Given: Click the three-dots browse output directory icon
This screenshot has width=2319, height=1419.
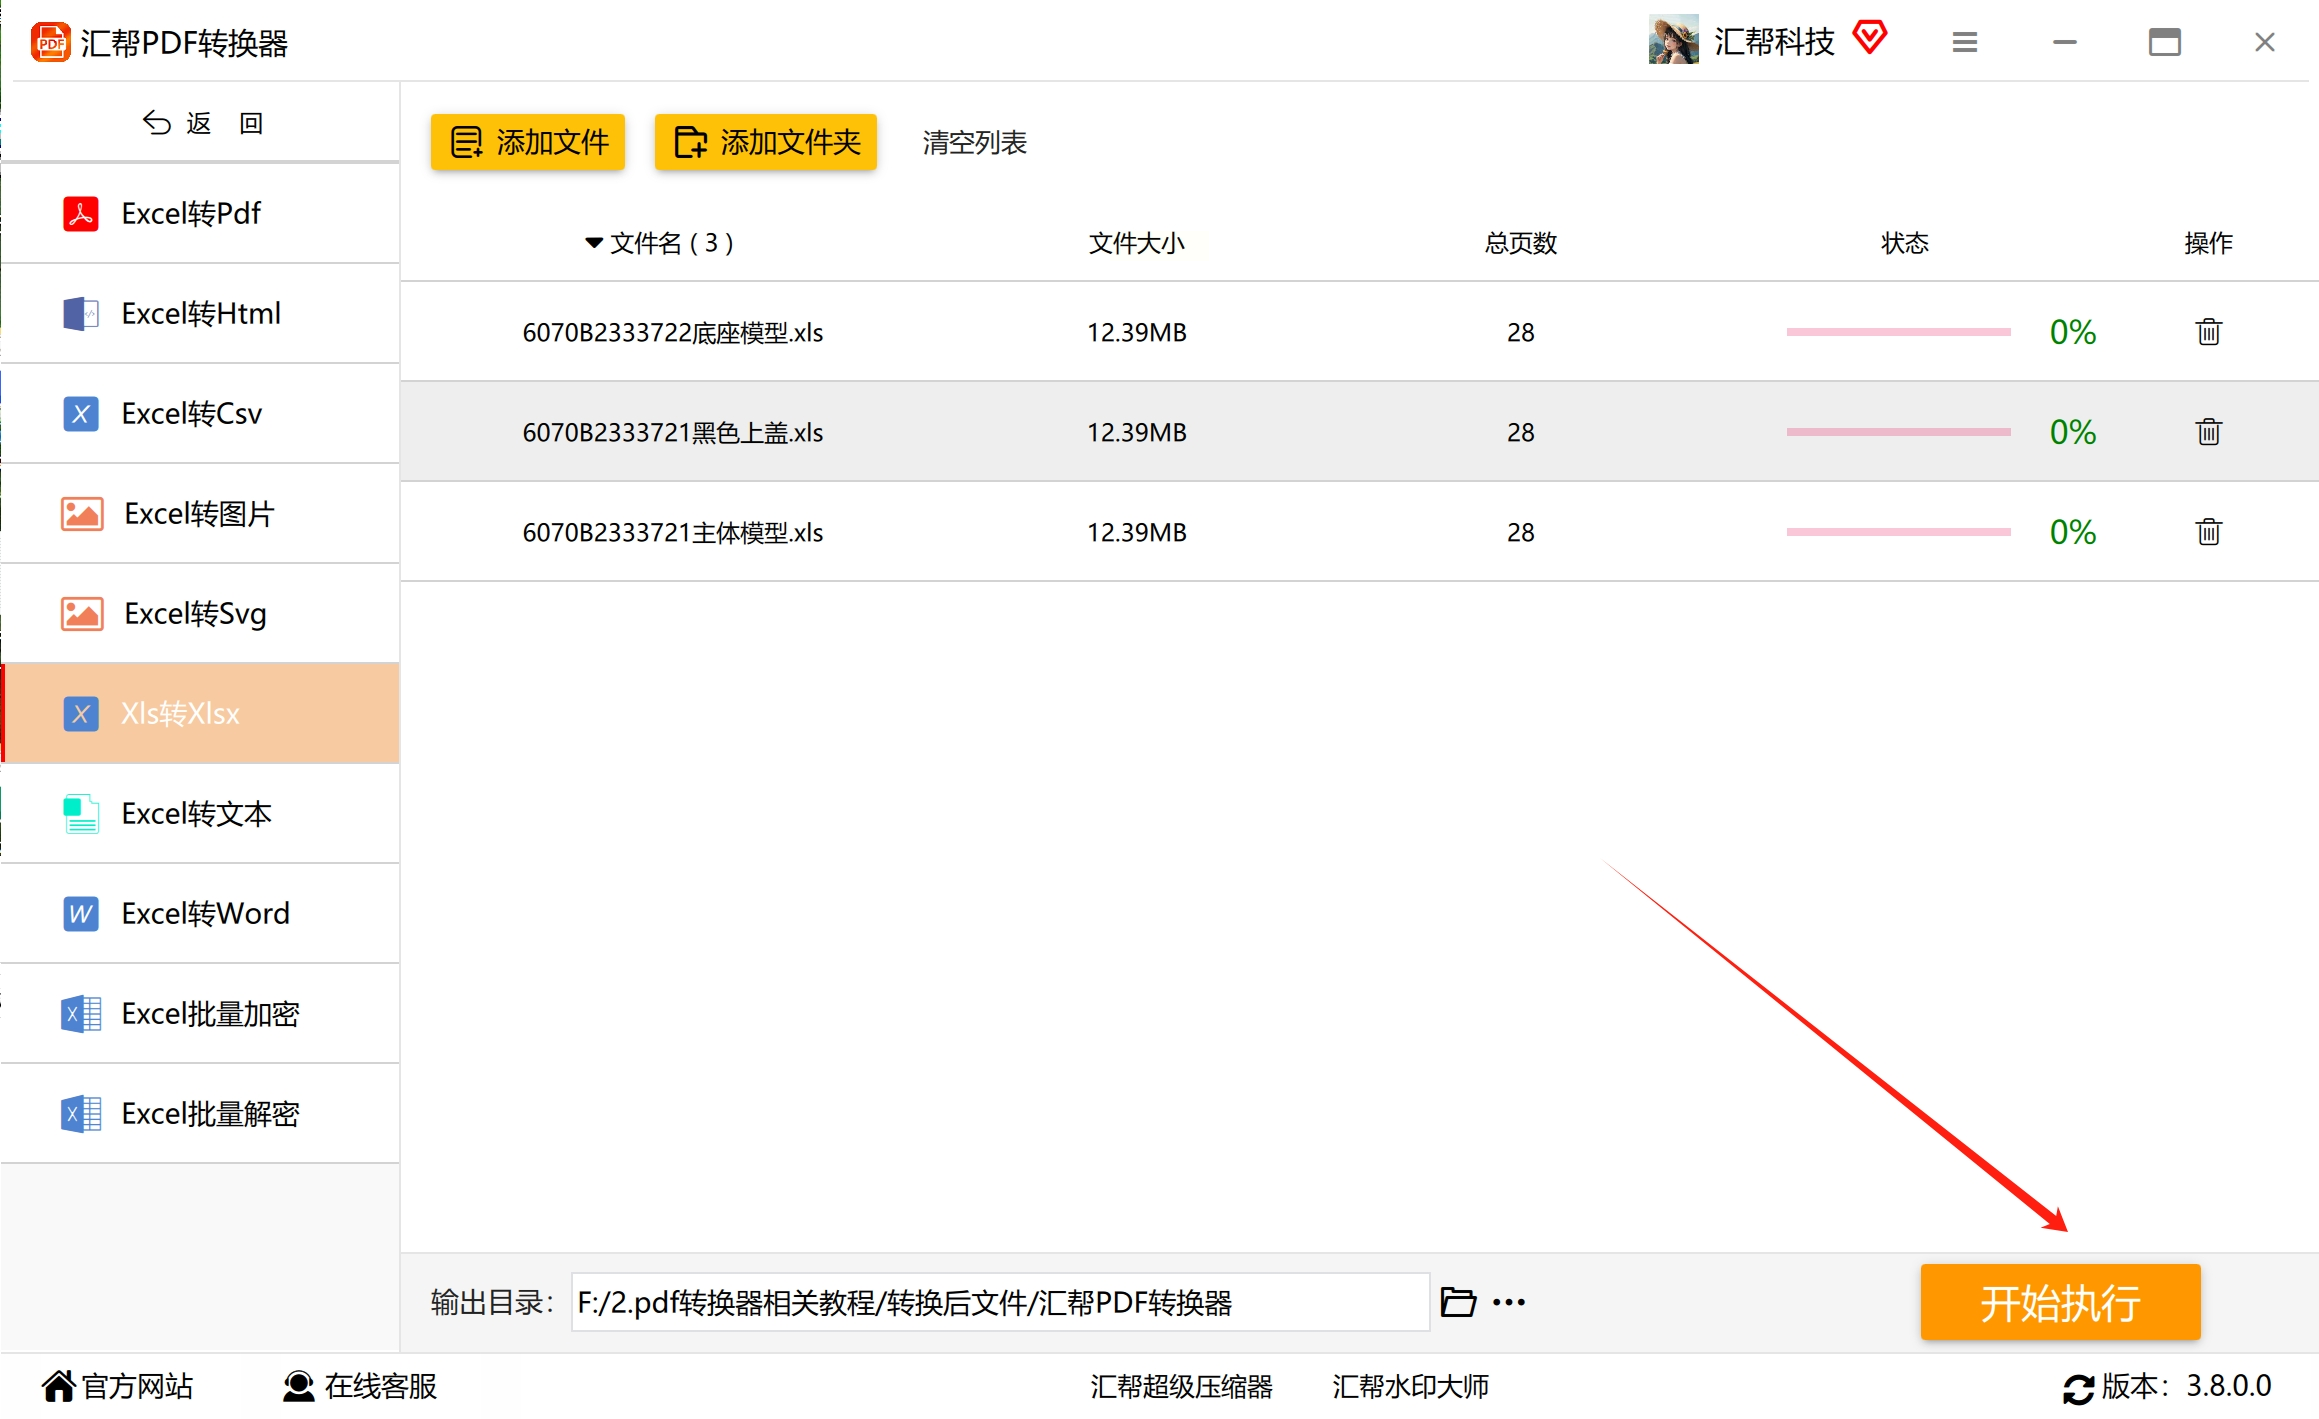Looking at the screenshot, I should [1509, 1302].
